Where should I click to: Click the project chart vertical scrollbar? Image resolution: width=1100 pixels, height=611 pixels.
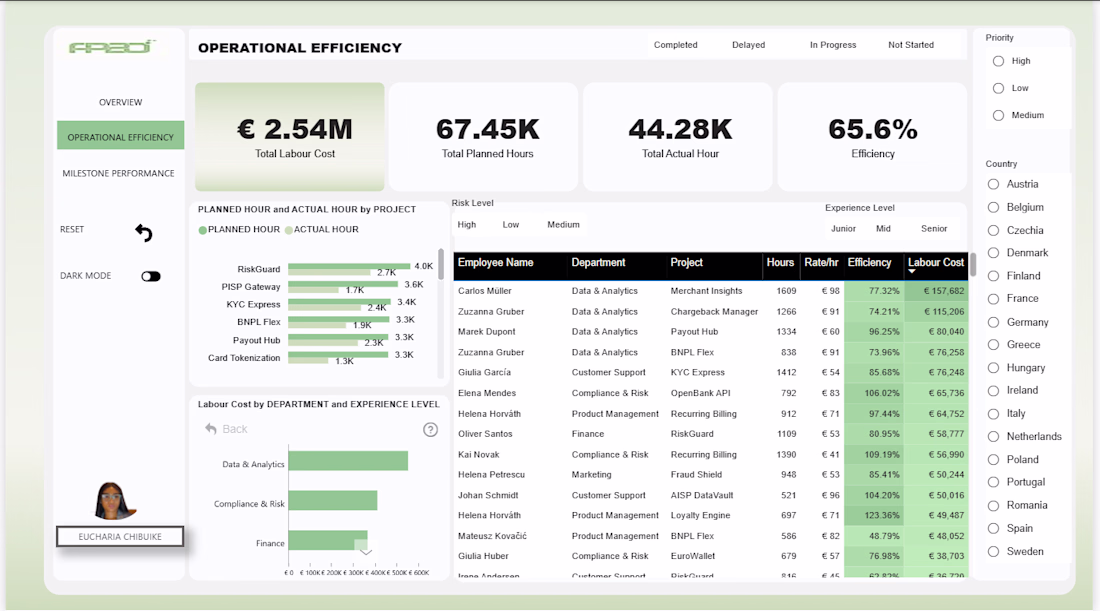[441, 264]
